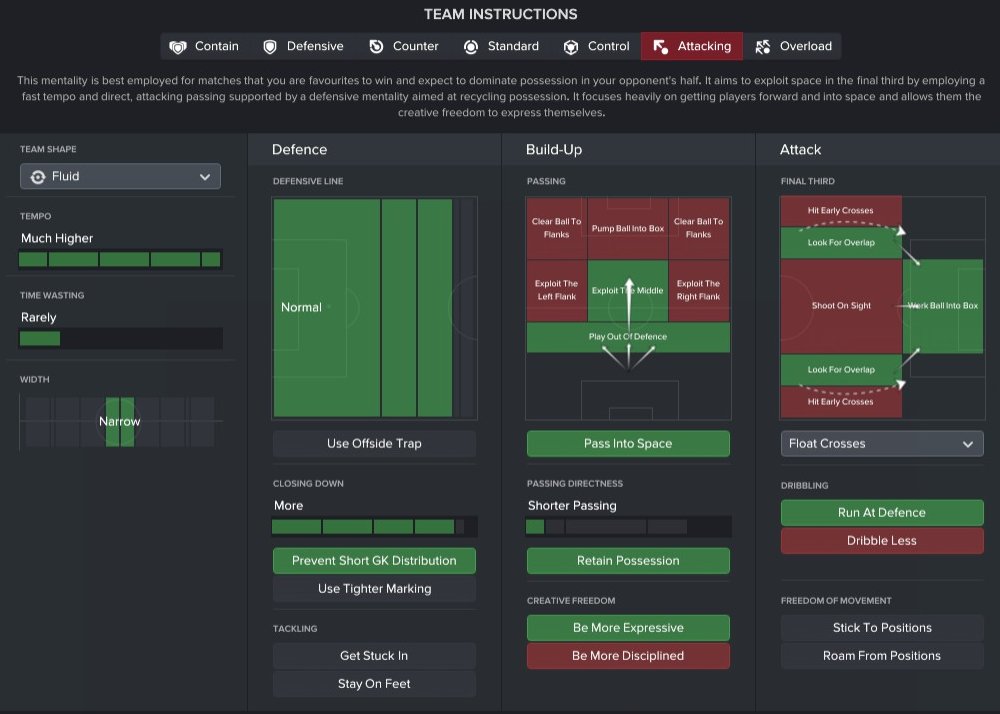Enable Get Stuck In tackling
Image resolution: width=1000 pixels, height=714 pixels.
coord(374,655)
